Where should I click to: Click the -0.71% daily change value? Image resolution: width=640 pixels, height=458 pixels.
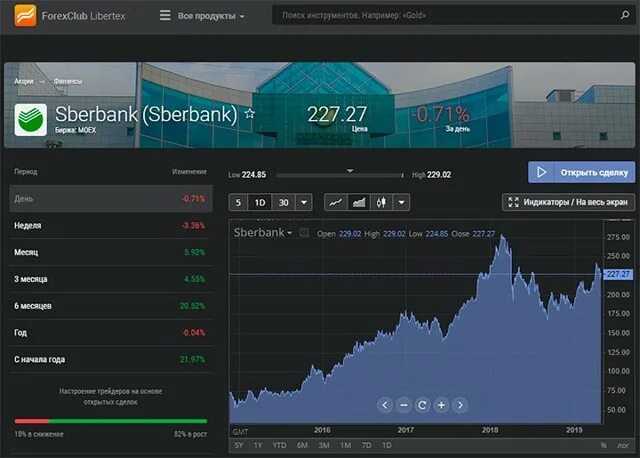click(440, 114)
